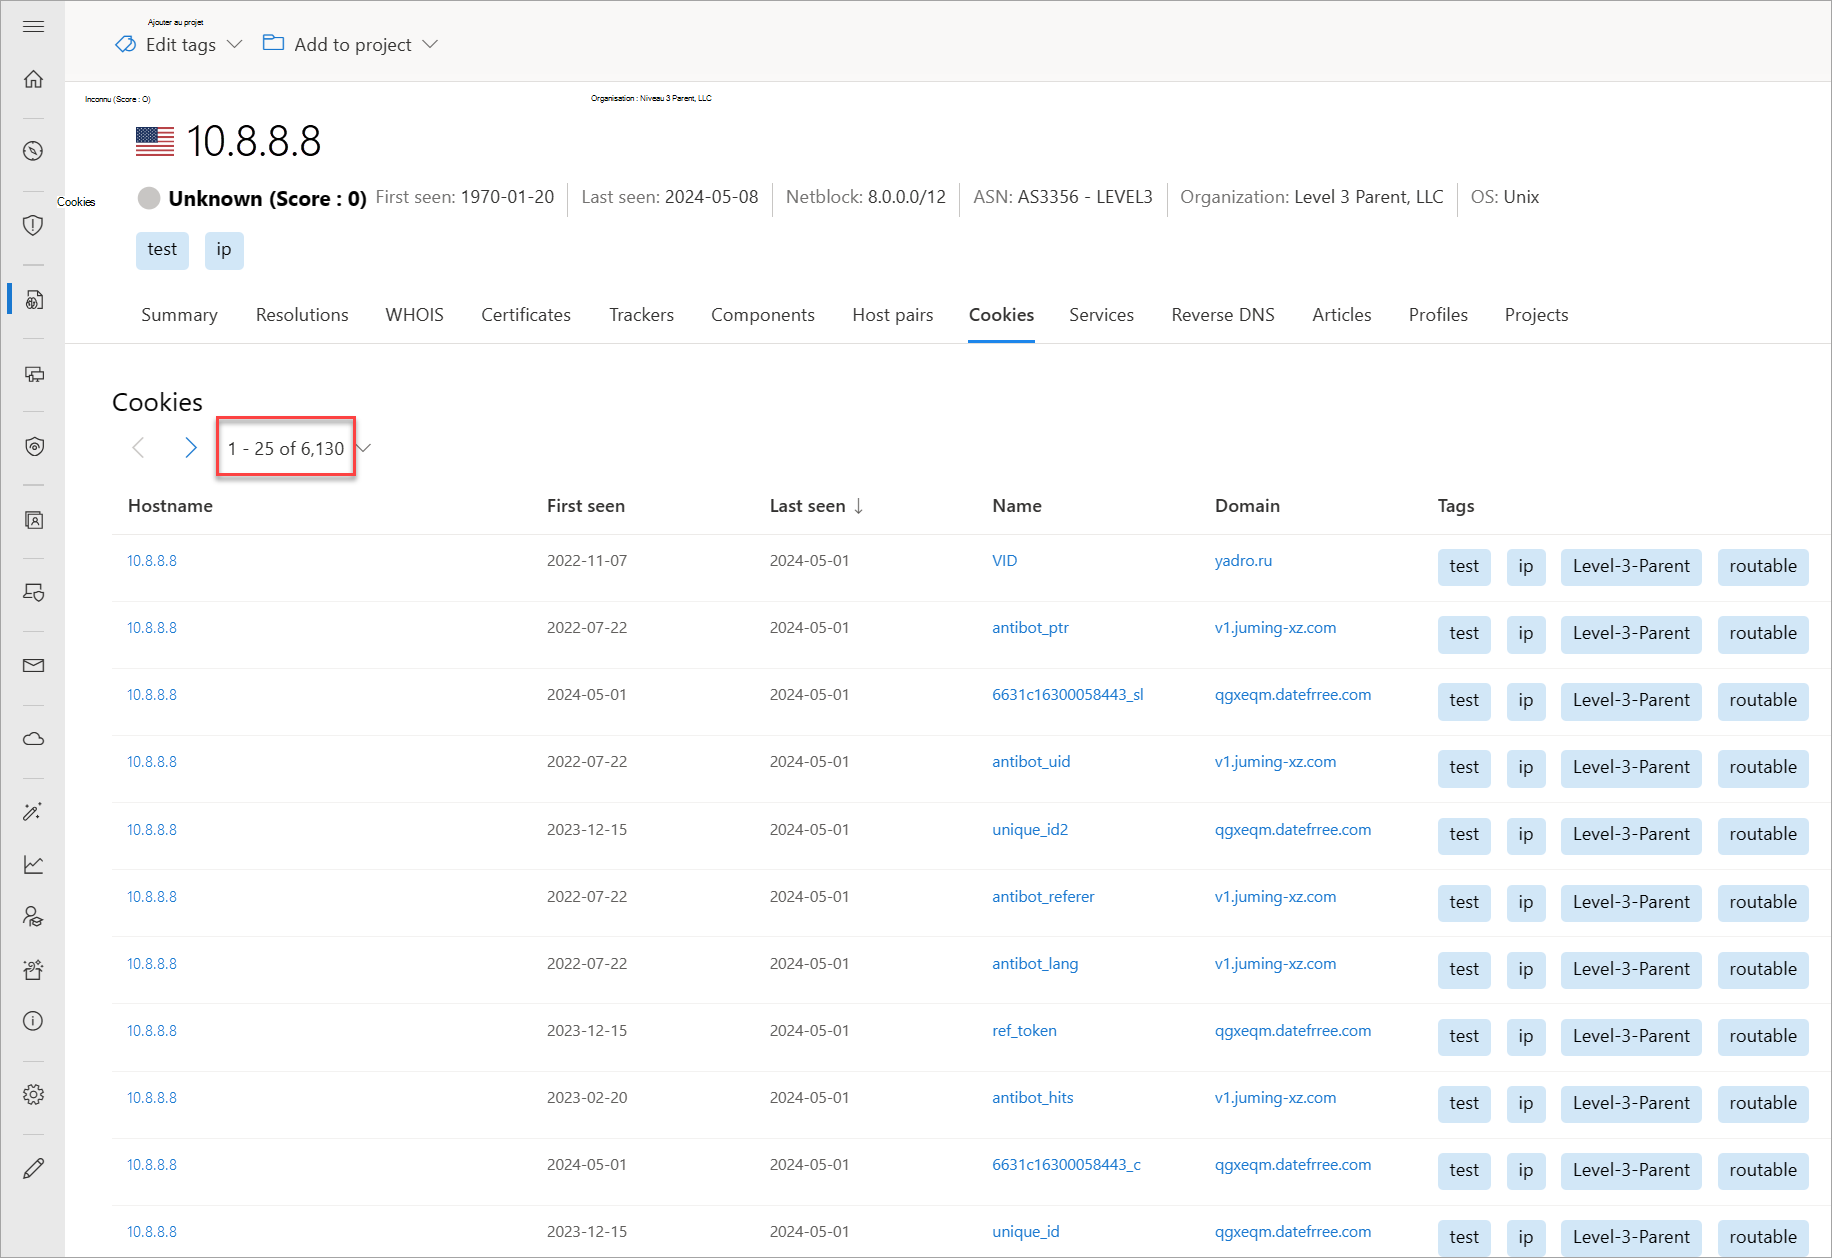Open the shield with signal icon in the sidebar
Image resolution: width=1832 pixels, height=1258 pixels.
coord(33,446)
